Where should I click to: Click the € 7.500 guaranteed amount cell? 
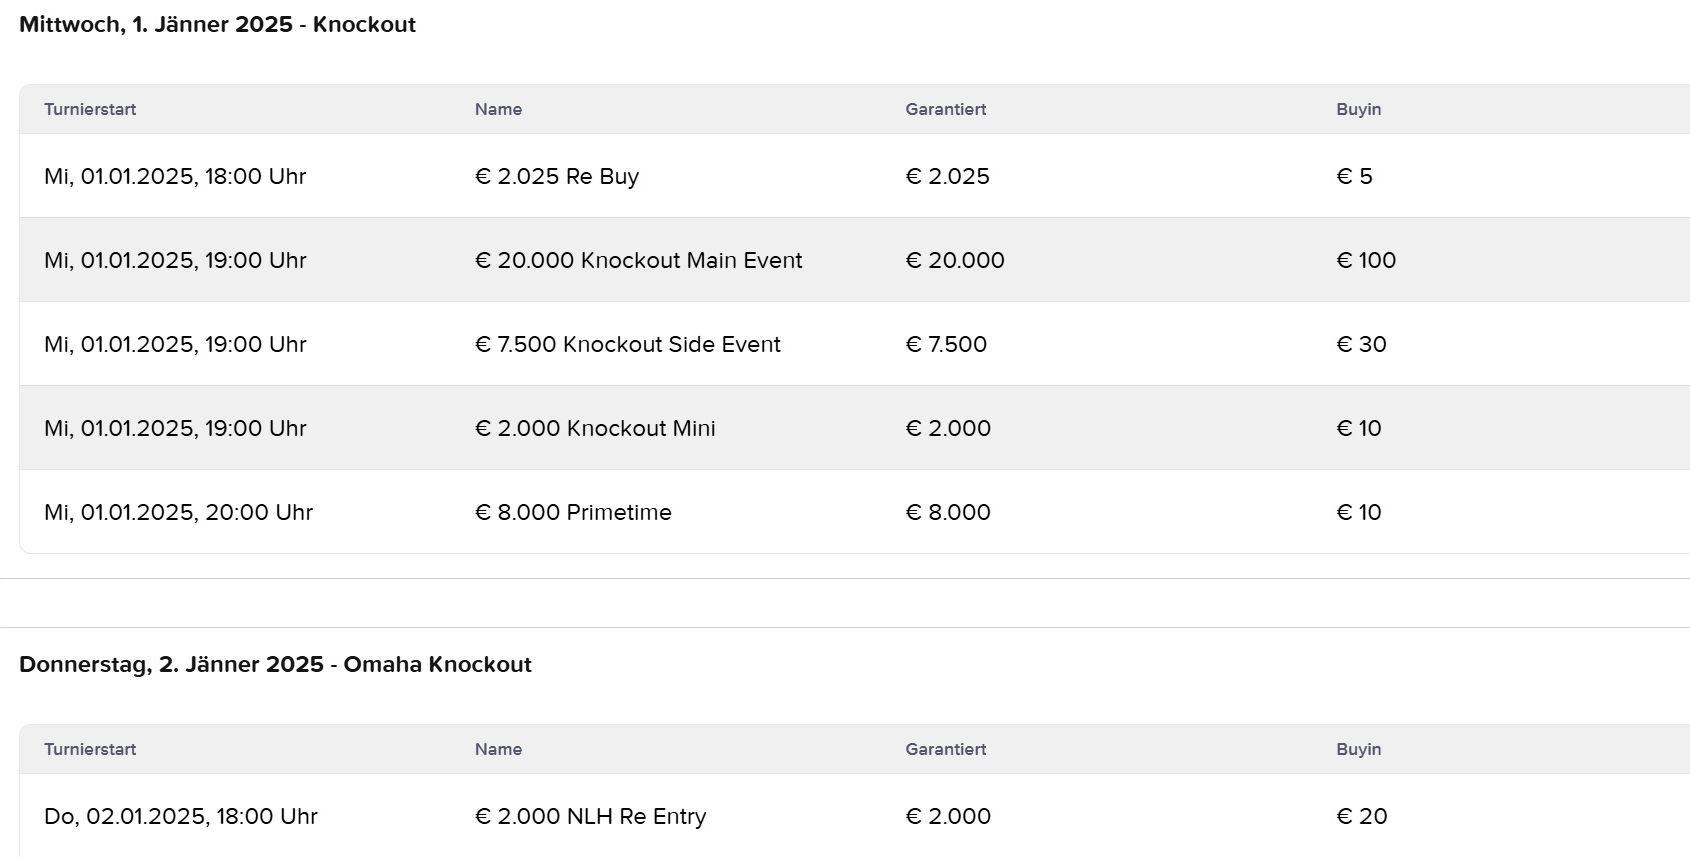[x=945, y=344]
